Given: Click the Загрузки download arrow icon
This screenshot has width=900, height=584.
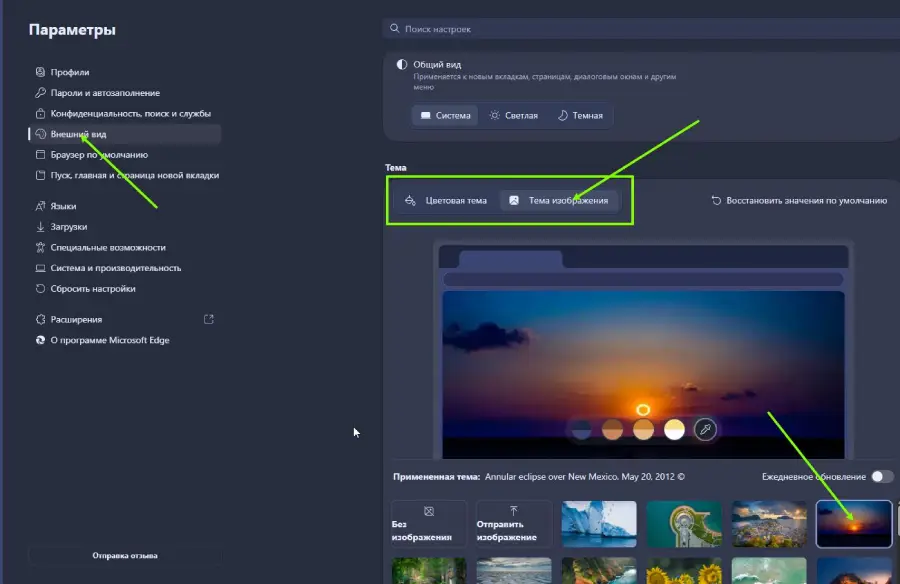Looking at the screenshot, I should coord(40,226).
